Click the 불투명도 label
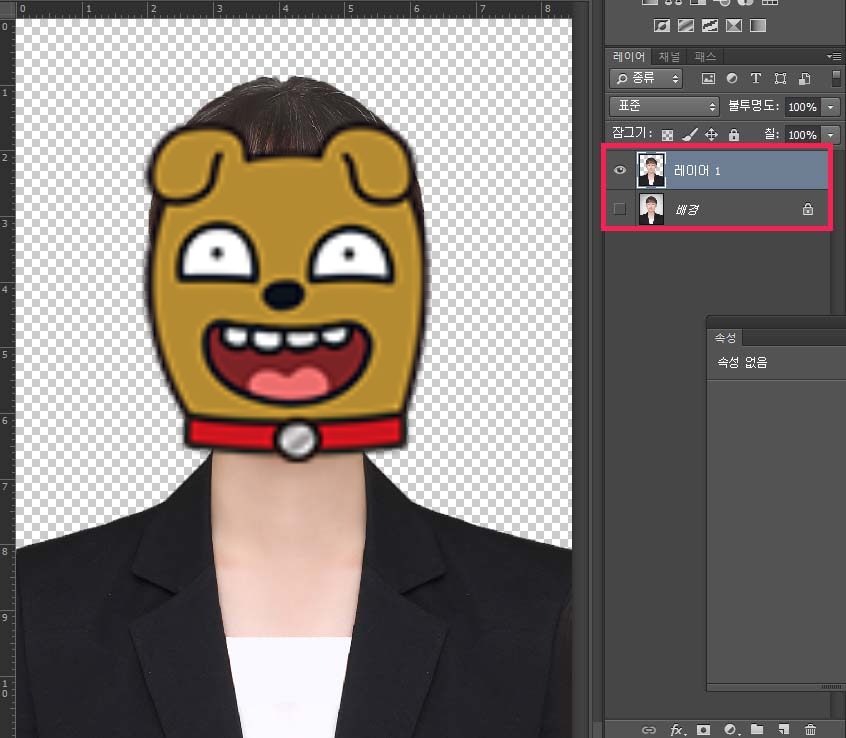 click(753, 106)
